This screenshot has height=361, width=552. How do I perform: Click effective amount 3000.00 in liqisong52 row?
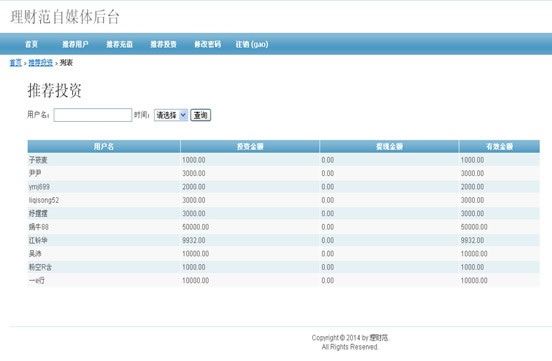[x=472, y=200]
